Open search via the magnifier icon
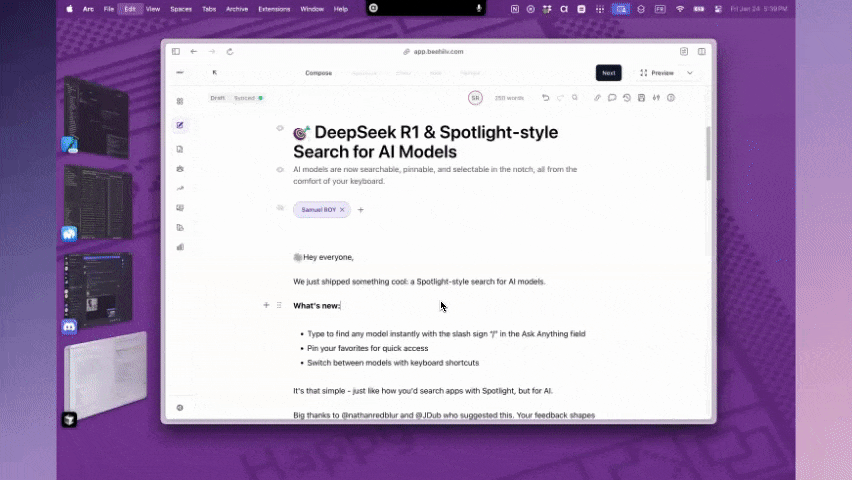852x480 pixels. point(575,98)
